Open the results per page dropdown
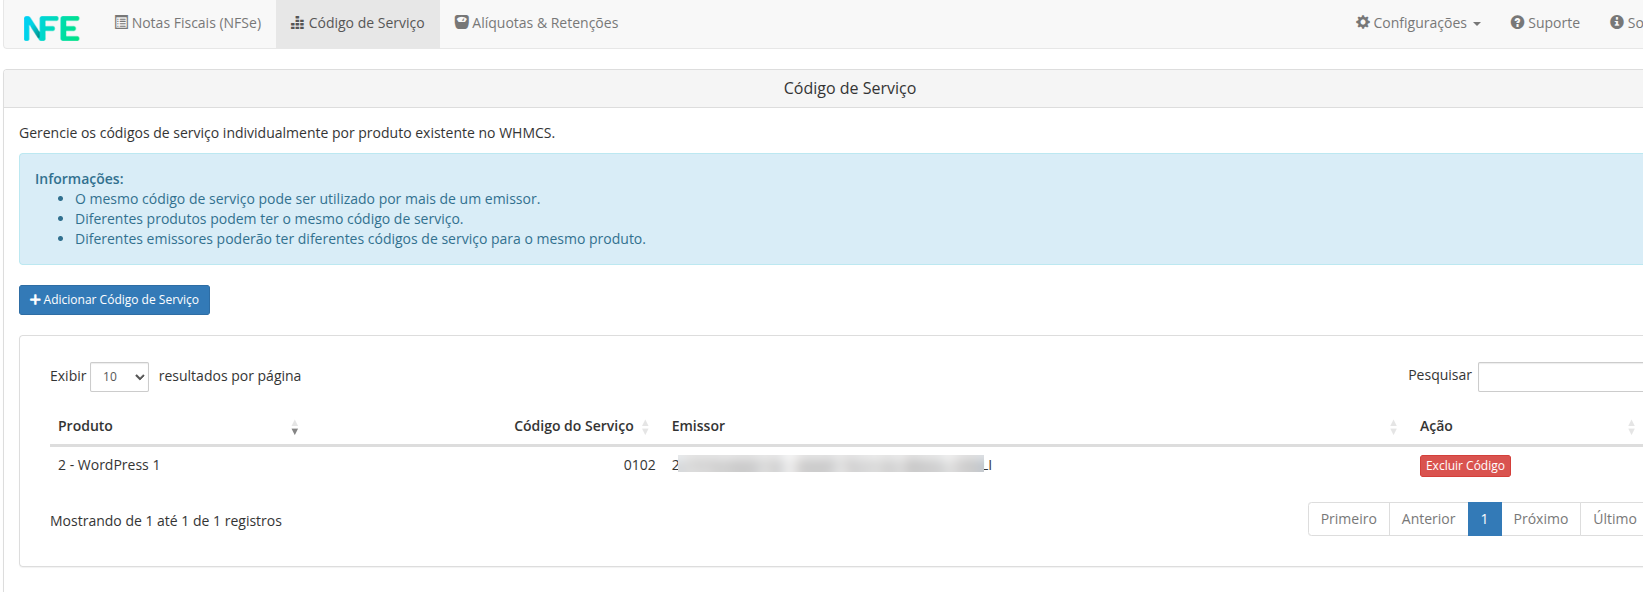Screen dimensions: 1643x592 119,377
